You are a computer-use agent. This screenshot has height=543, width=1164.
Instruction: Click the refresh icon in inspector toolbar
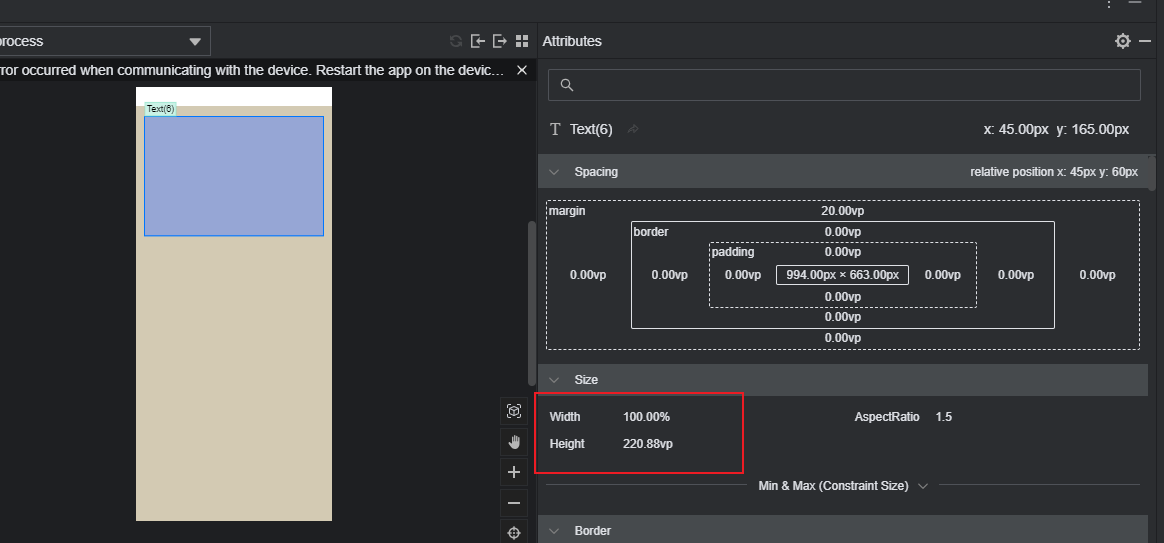pos(456,41)
